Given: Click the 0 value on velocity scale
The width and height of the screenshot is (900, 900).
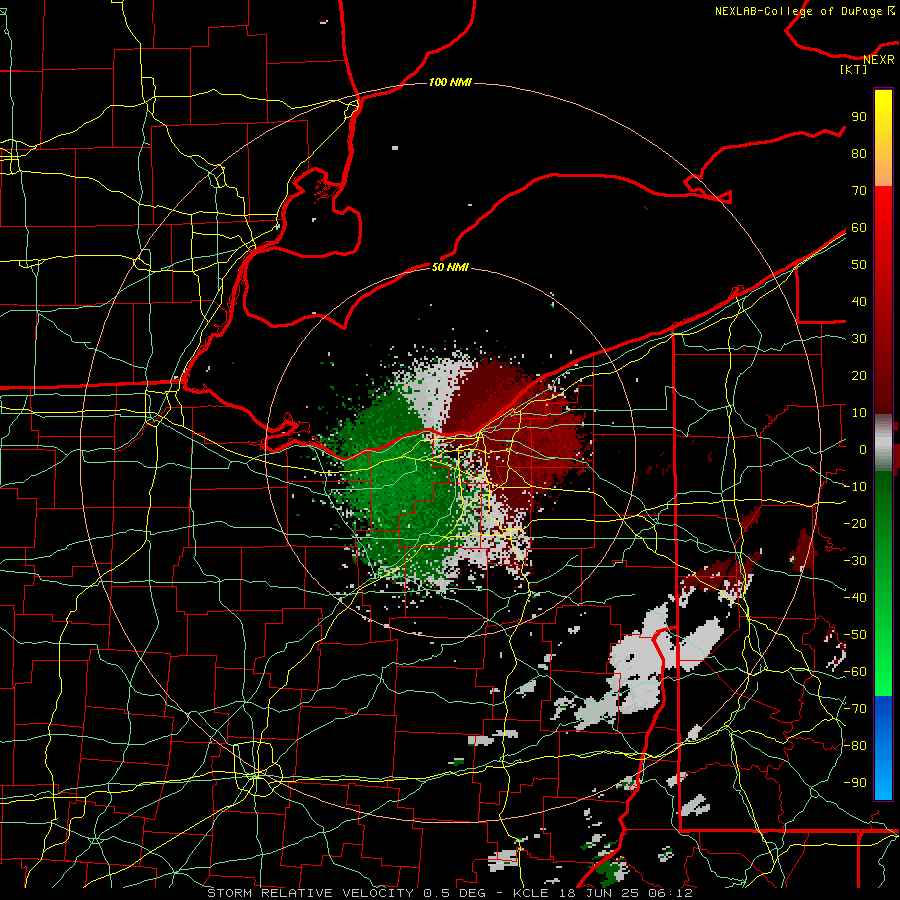Looking at the screenshot, I should [863, 450].
